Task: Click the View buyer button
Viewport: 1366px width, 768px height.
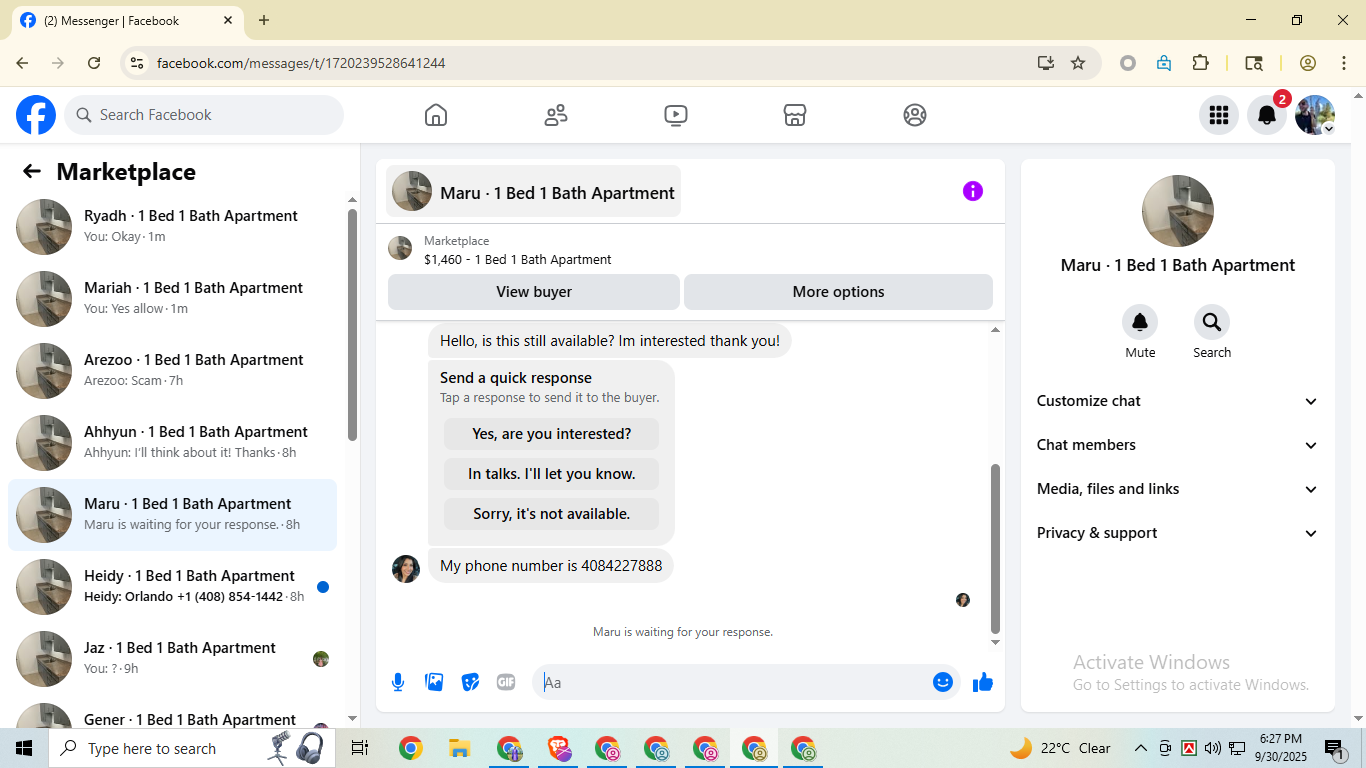Action: [534, 292]
